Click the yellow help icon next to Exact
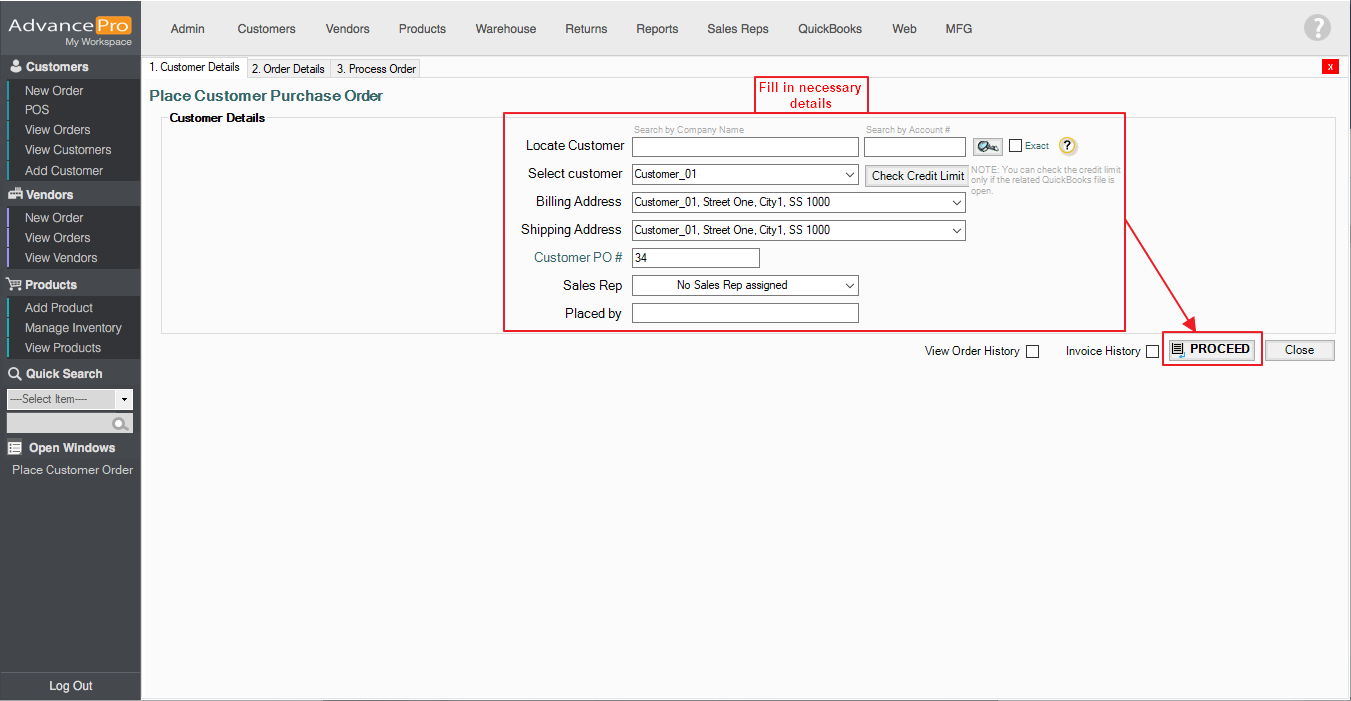Image resolution: width=1351 pixels, height=701 pixels. [x=1067, y=146]
